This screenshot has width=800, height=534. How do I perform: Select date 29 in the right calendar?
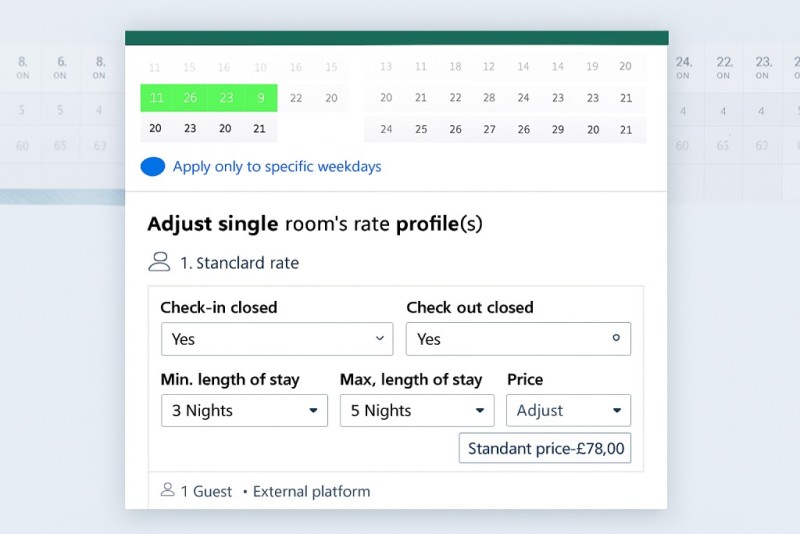[558, 129]
